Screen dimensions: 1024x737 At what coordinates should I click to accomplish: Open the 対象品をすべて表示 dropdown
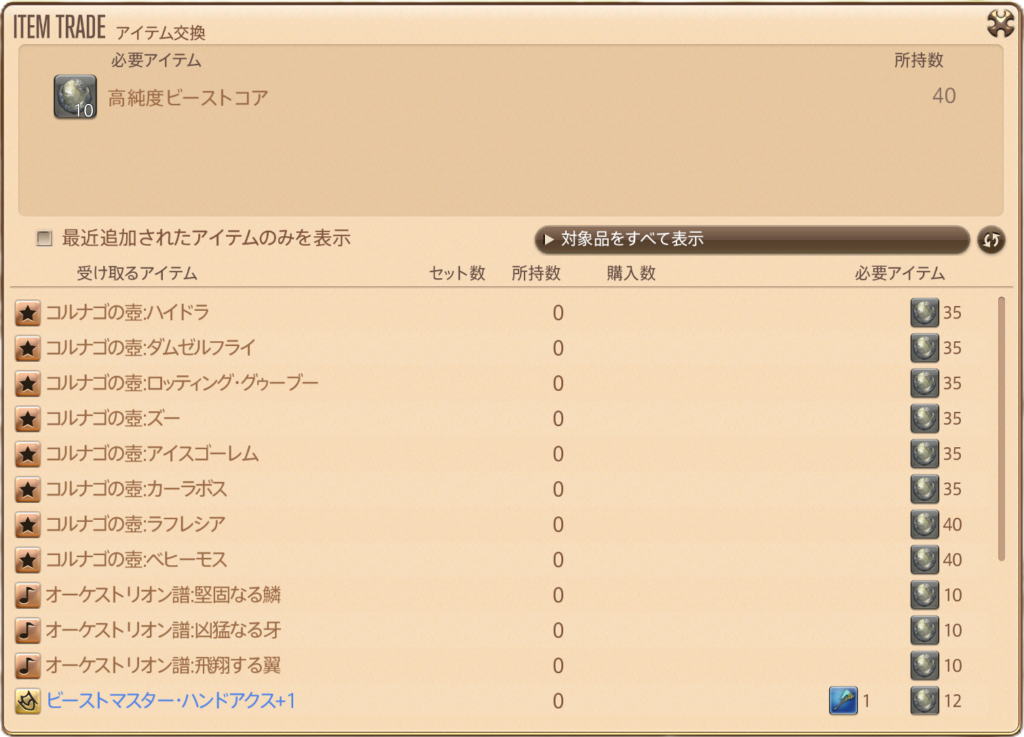tap(751, 240)
